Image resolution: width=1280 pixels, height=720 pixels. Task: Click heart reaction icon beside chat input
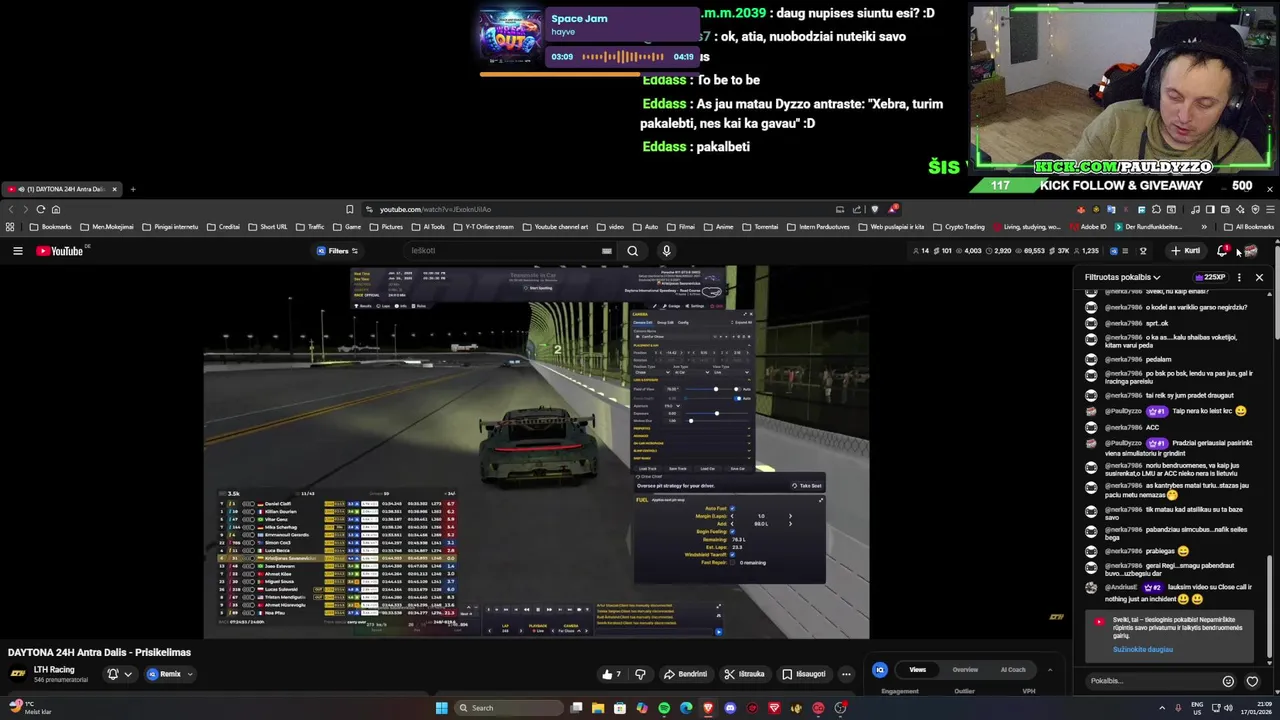(x=1252, y=681)
